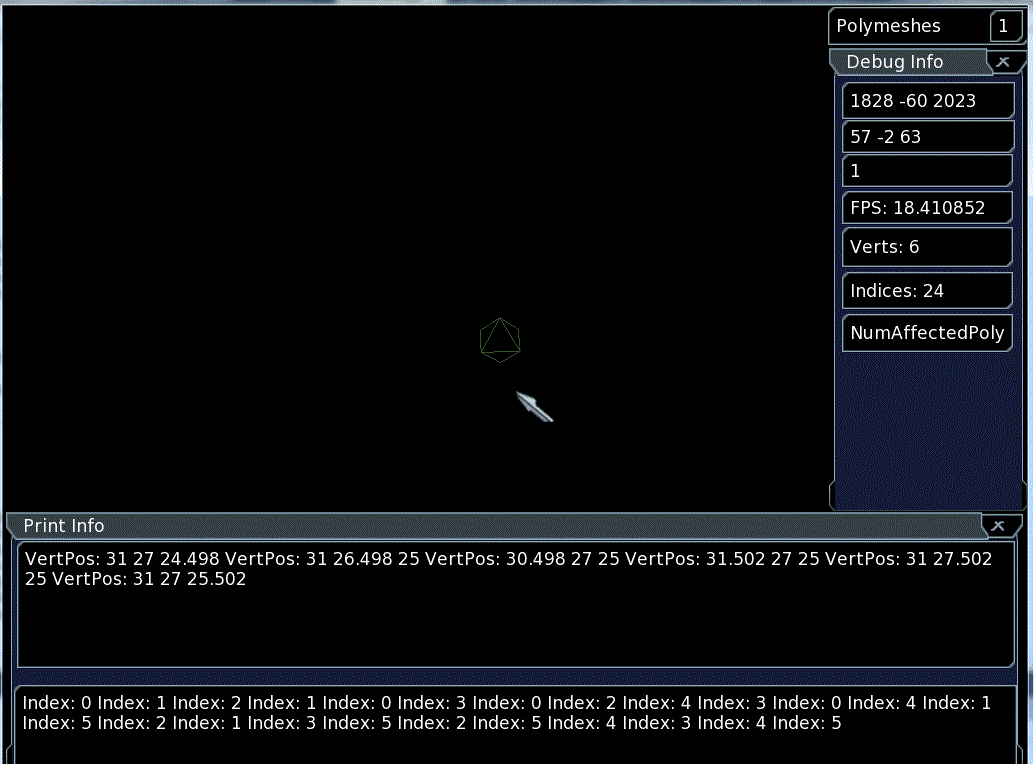The width and height of the screenshot is (1034, 764).
Task: Click the Print Info panel header
Action: [63, 525]
